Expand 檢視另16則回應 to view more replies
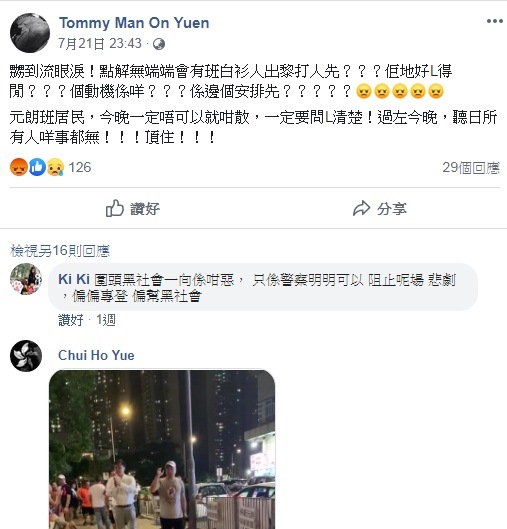507x529 pixels. [x=60, y=250]
